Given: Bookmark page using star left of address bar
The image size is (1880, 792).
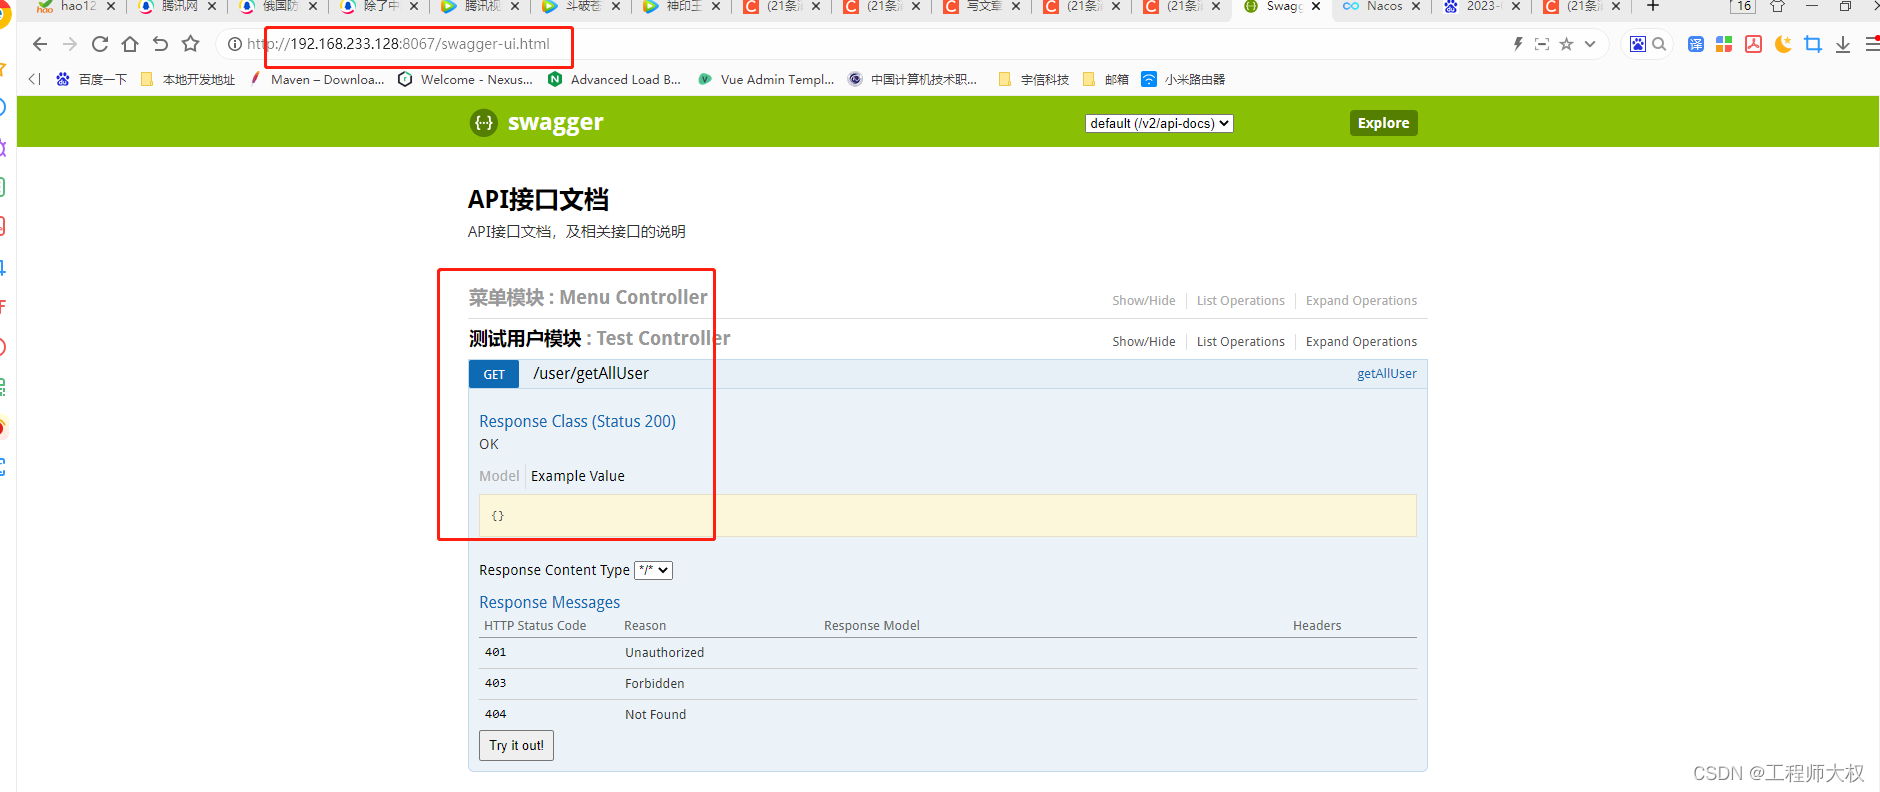Looking at the screenshot, I should point(191,44).
